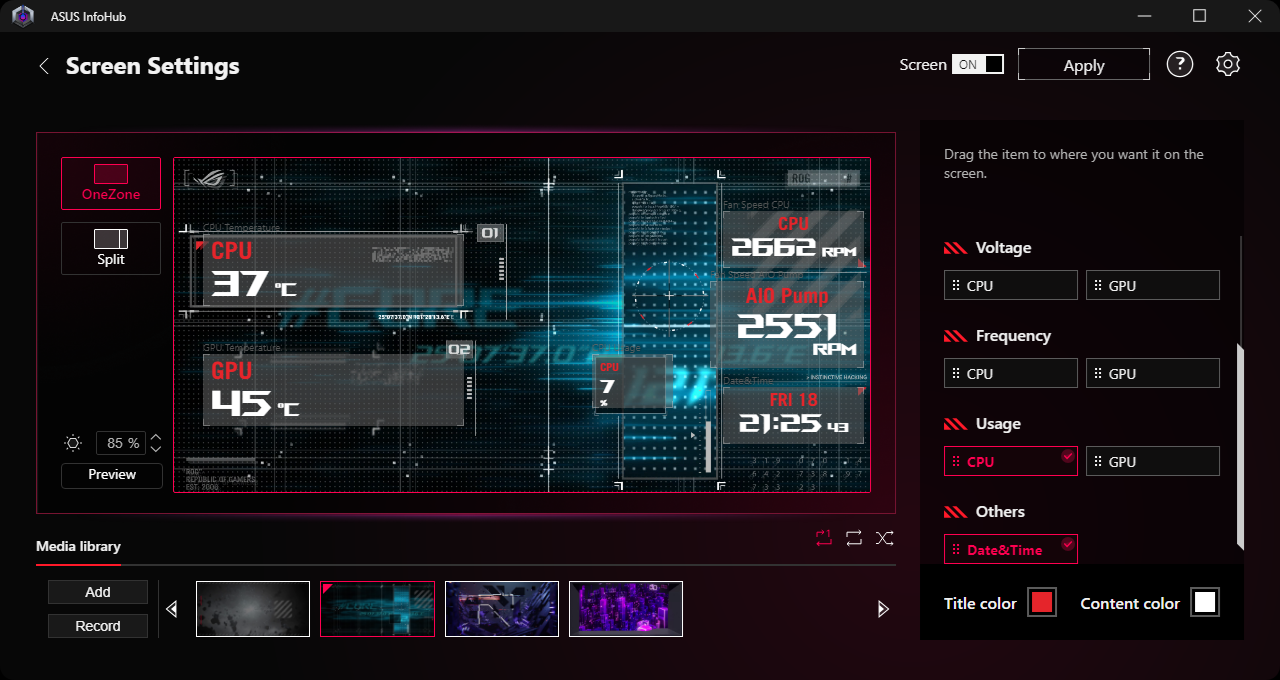This screenshot has width=1280, height=680.
Task: Open the settings gear icon
Action: [x=1228, y=65]
